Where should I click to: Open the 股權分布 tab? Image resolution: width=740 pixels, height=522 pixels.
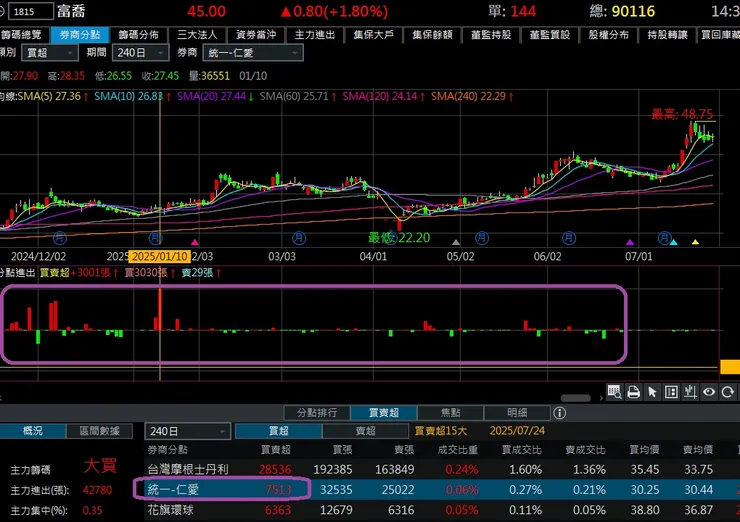(x=608, y=34)
